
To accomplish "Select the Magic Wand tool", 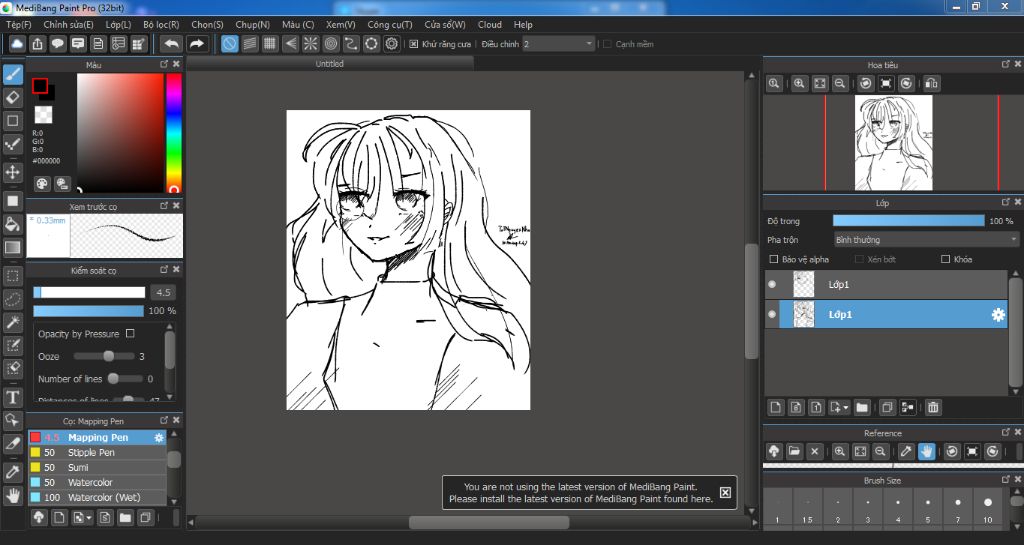I will [x=12, y=322].
